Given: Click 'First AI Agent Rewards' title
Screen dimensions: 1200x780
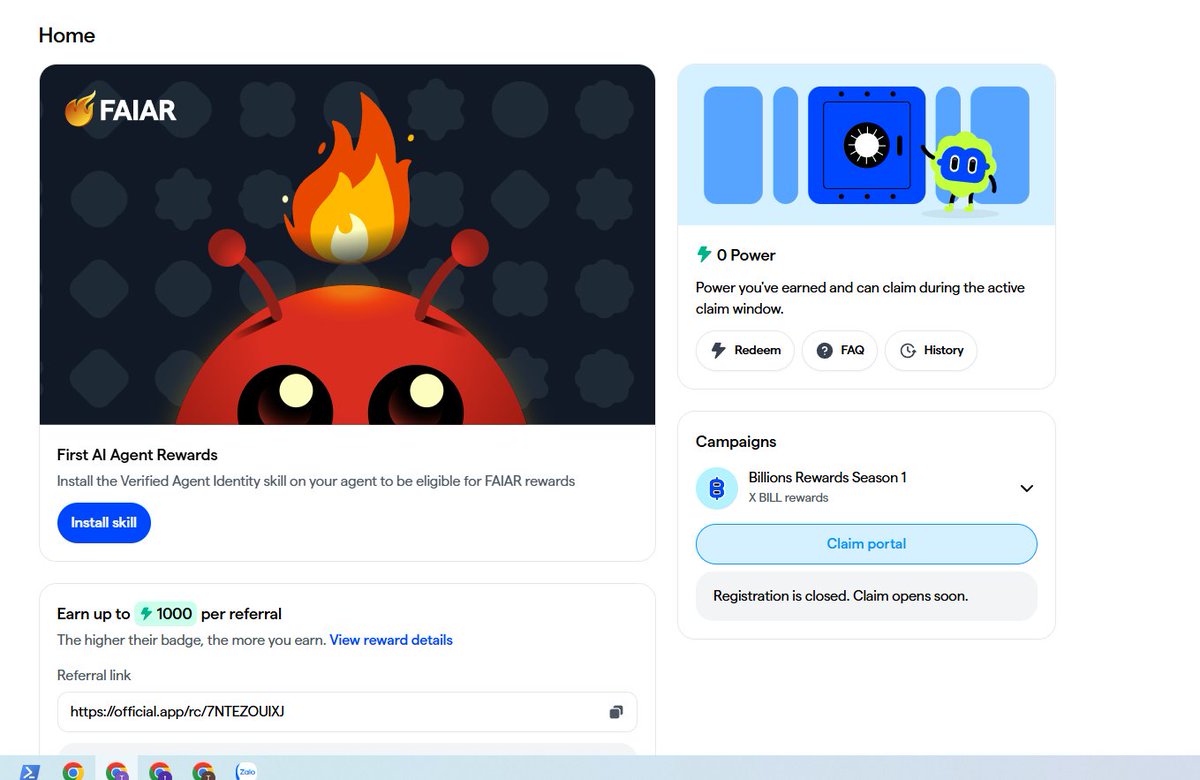Looking at the screenshot, I should [x=138, y=455].
